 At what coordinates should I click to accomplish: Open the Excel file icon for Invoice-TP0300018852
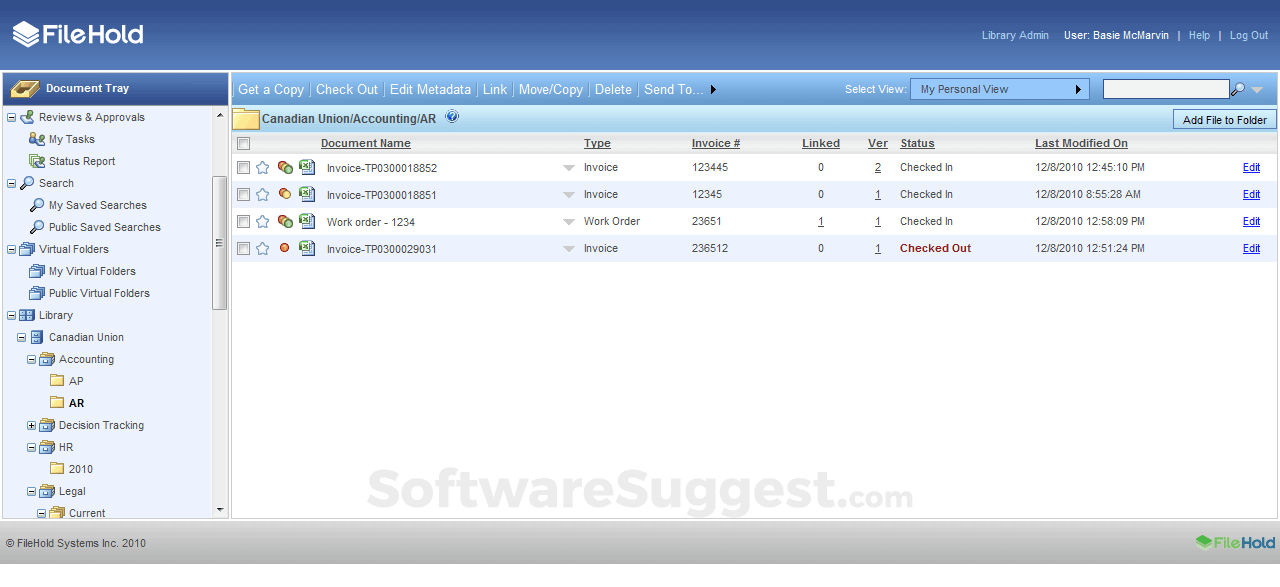point(307,167)
